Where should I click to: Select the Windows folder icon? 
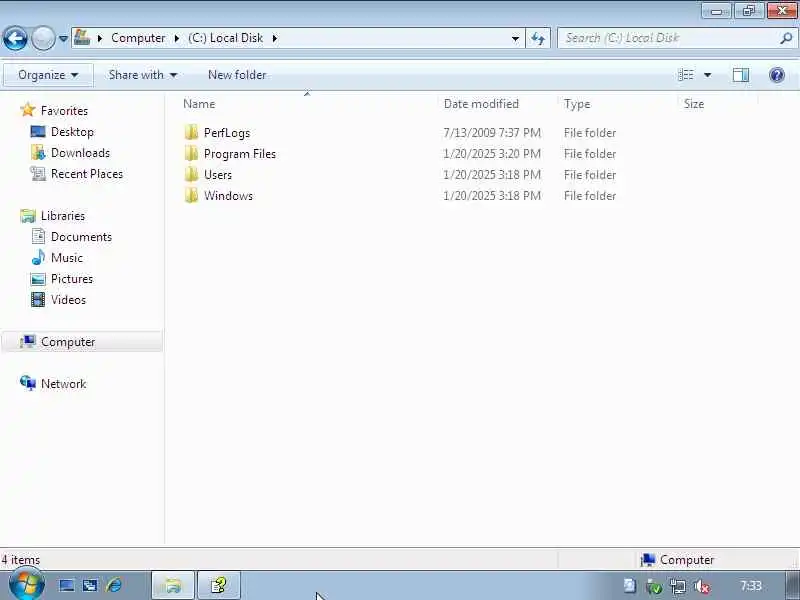pos(191,195)
